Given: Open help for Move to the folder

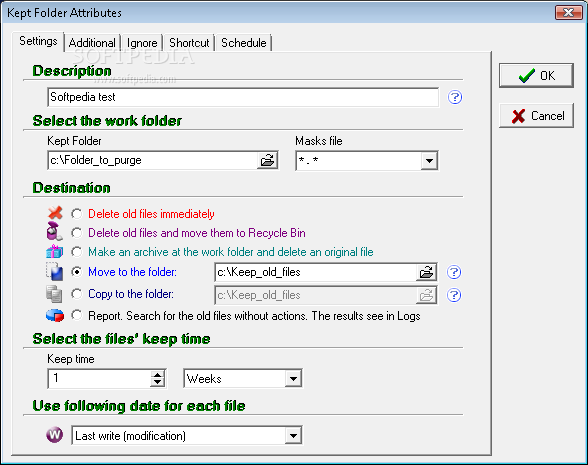Looking at the screenshot, I should [x=454, y=272].
